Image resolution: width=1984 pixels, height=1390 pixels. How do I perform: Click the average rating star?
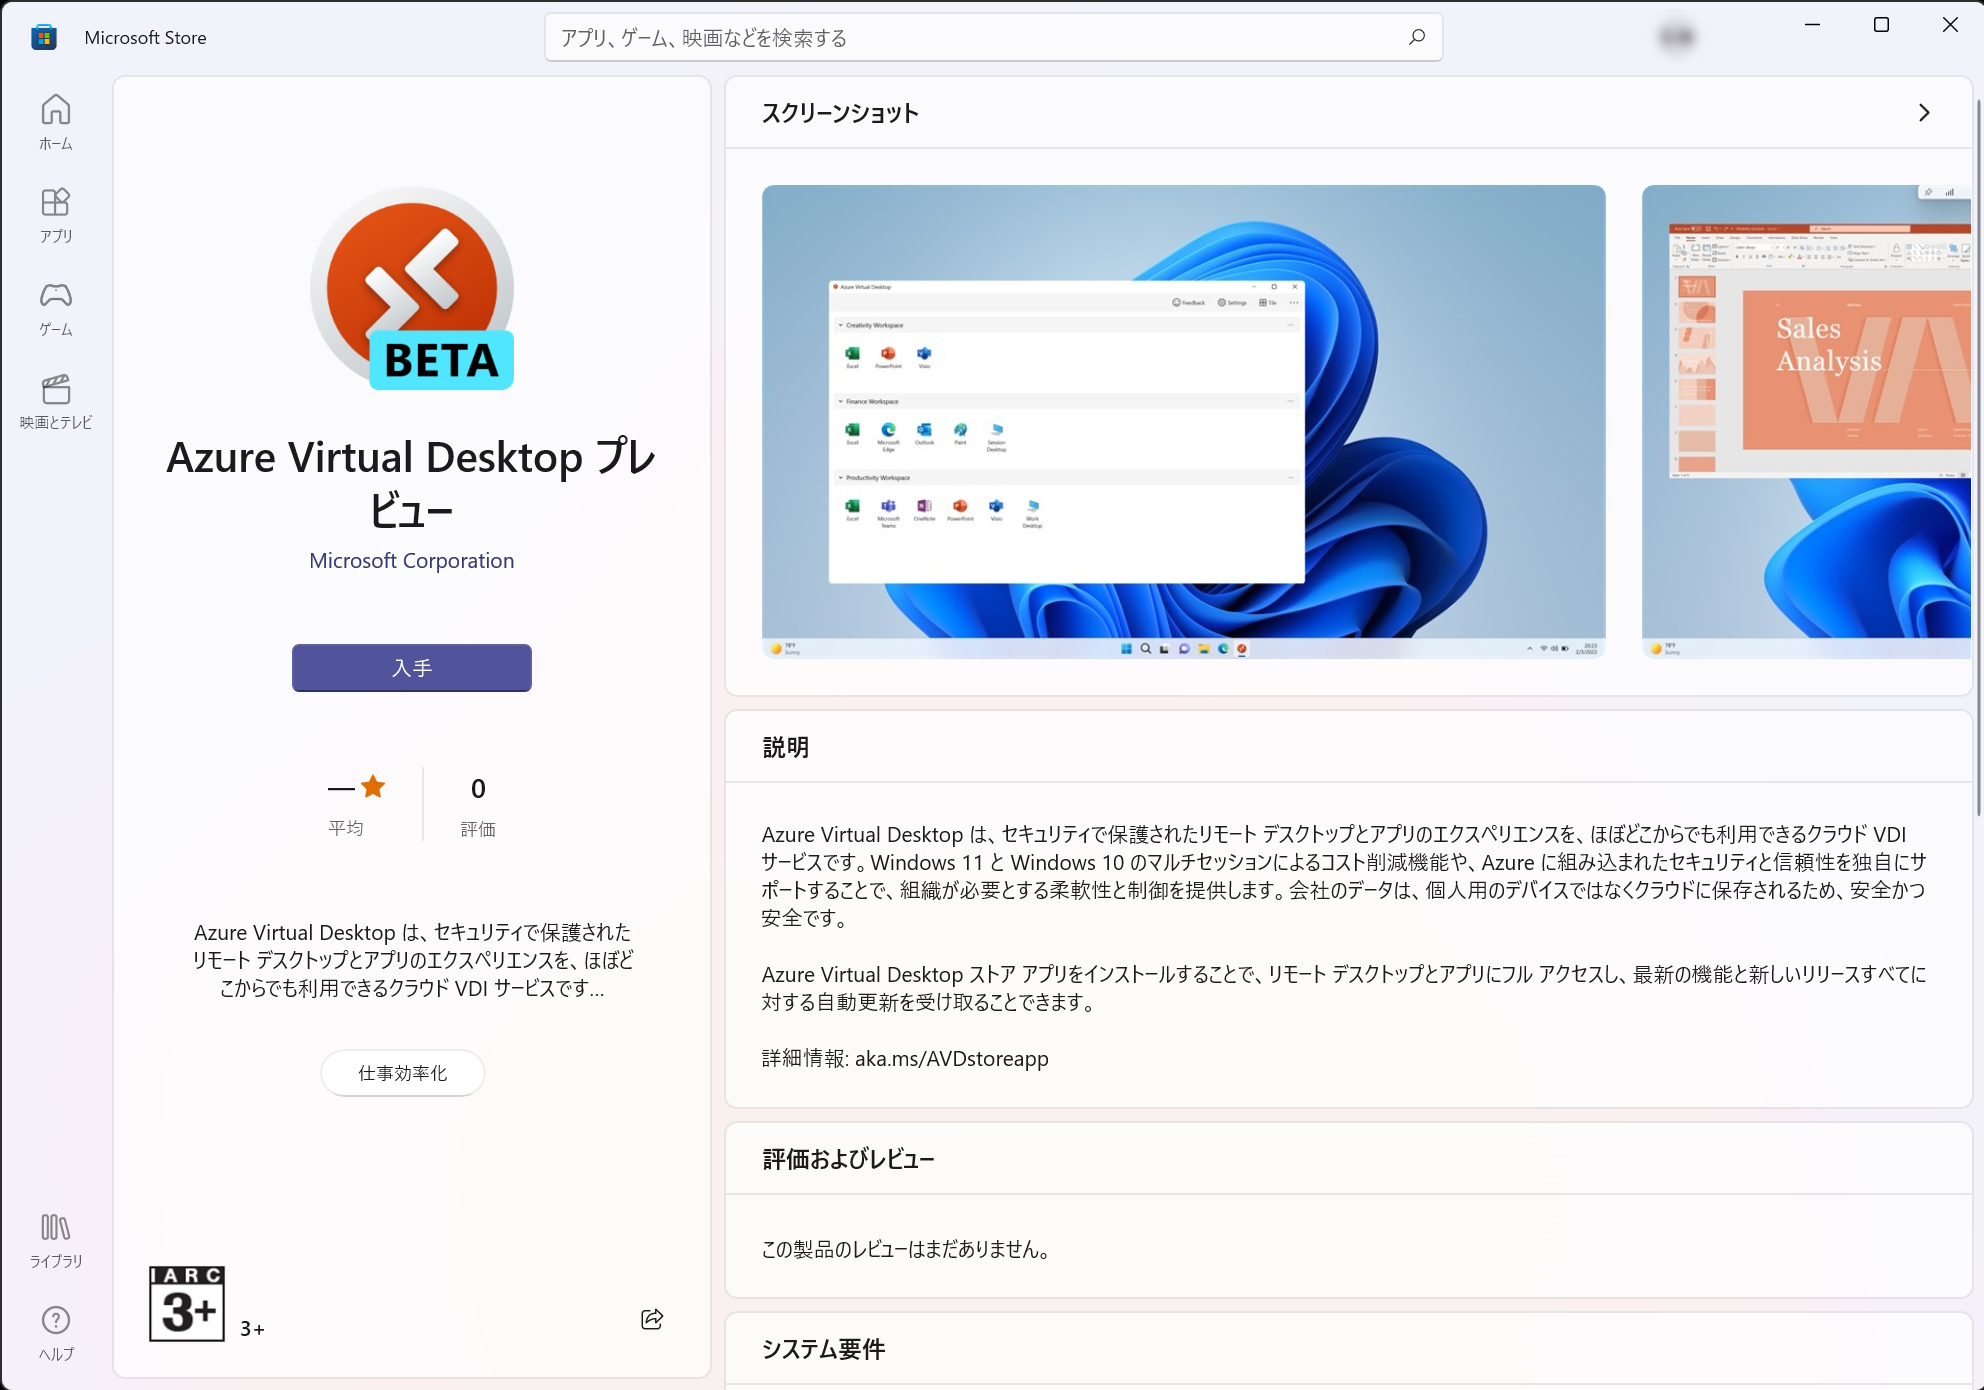[x=371, y=788]
